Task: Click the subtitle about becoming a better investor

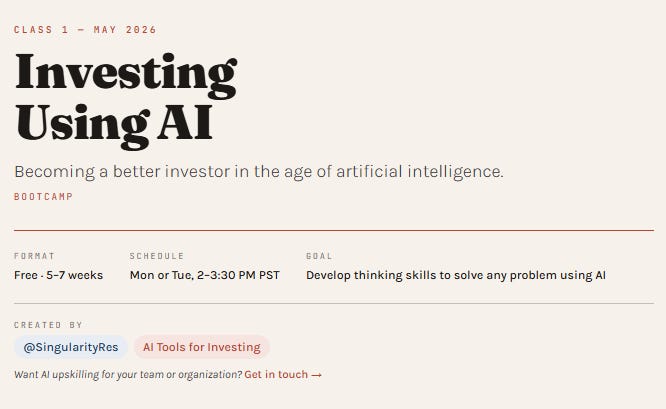Action: 259,172
